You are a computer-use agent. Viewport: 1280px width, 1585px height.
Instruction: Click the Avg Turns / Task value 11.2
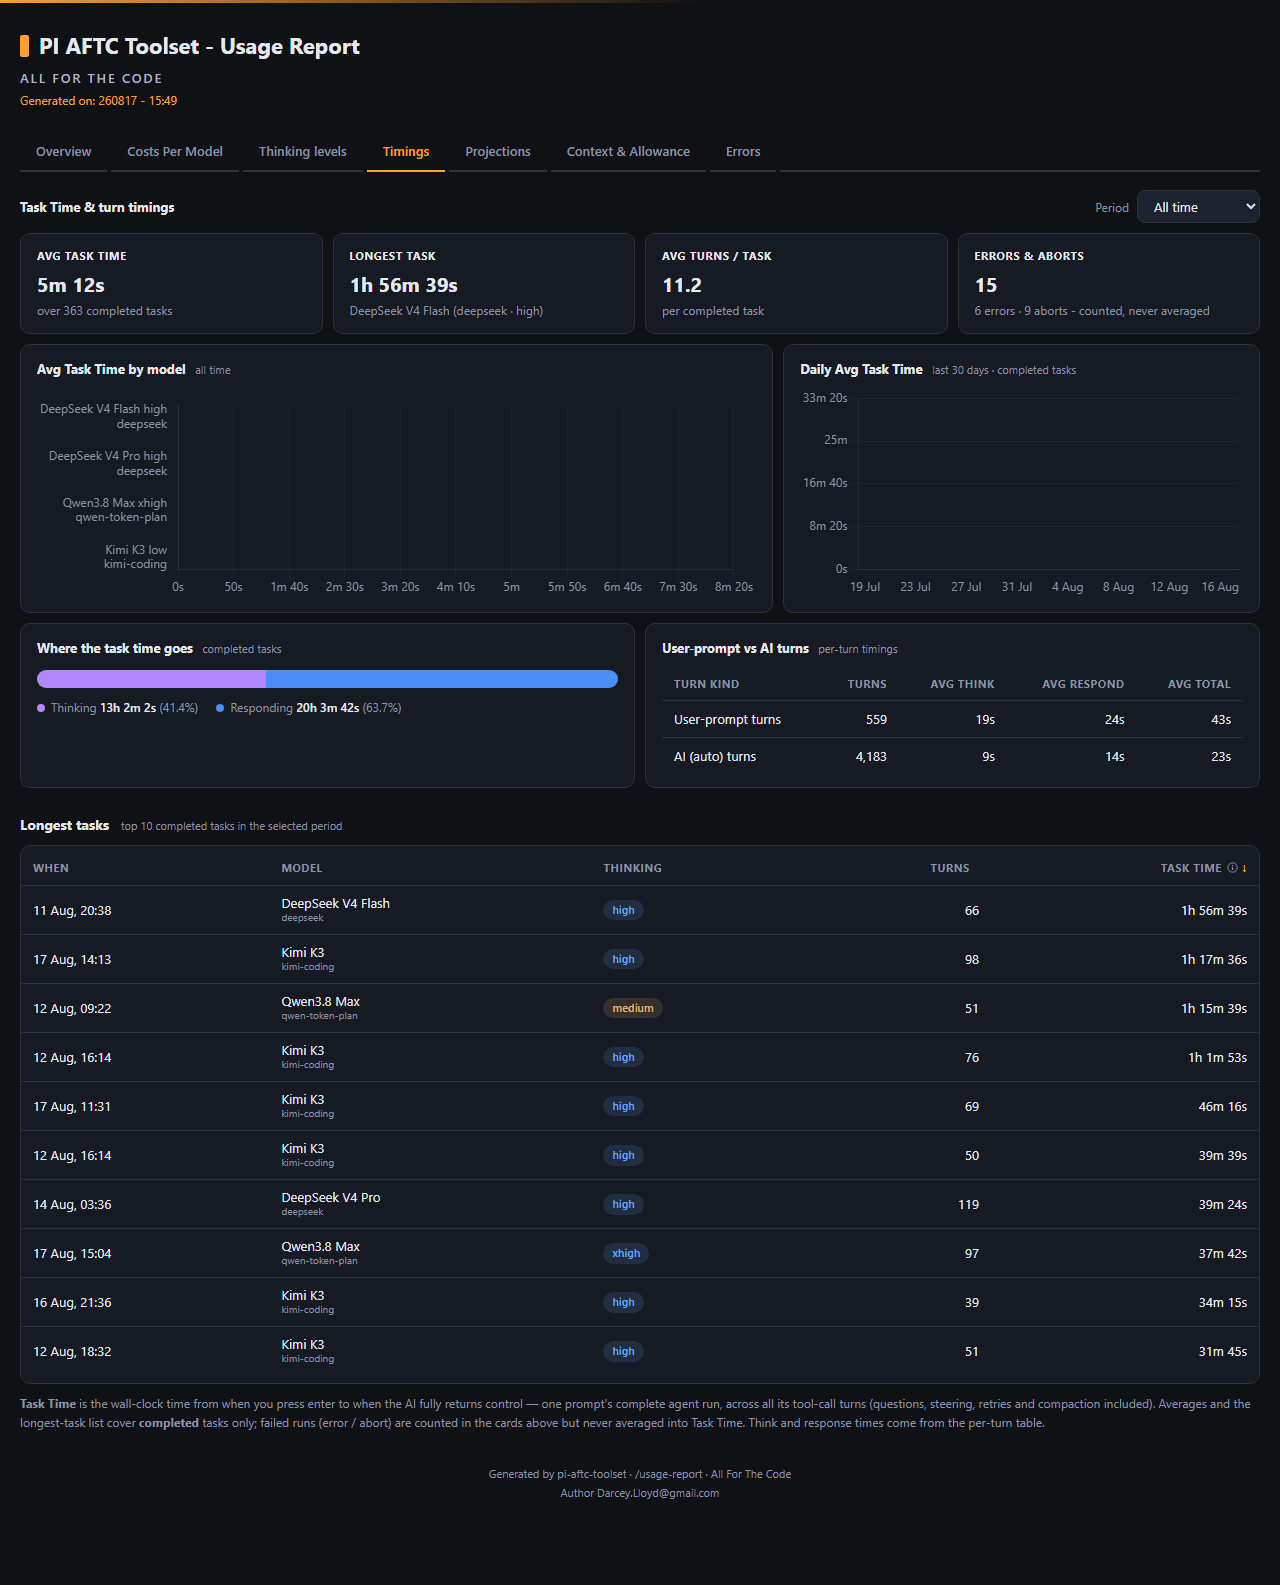(682, 285)
